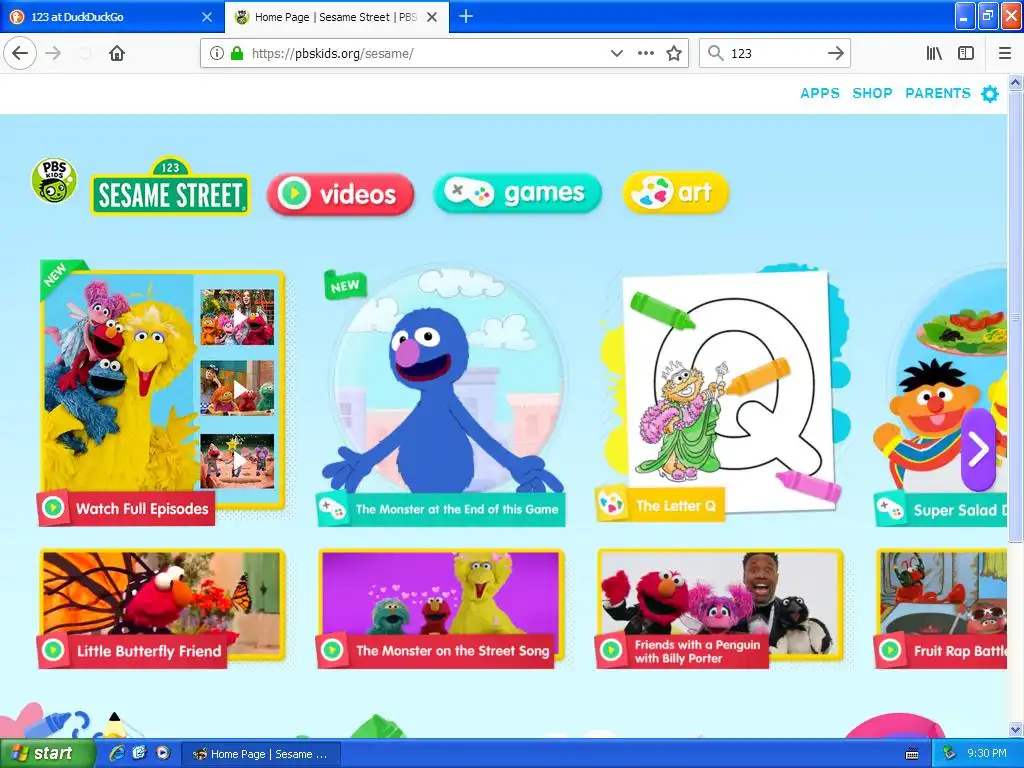Play the Little Butterfly Friend video
This screenshot has width=1024, height=768.
click(162, 609)
